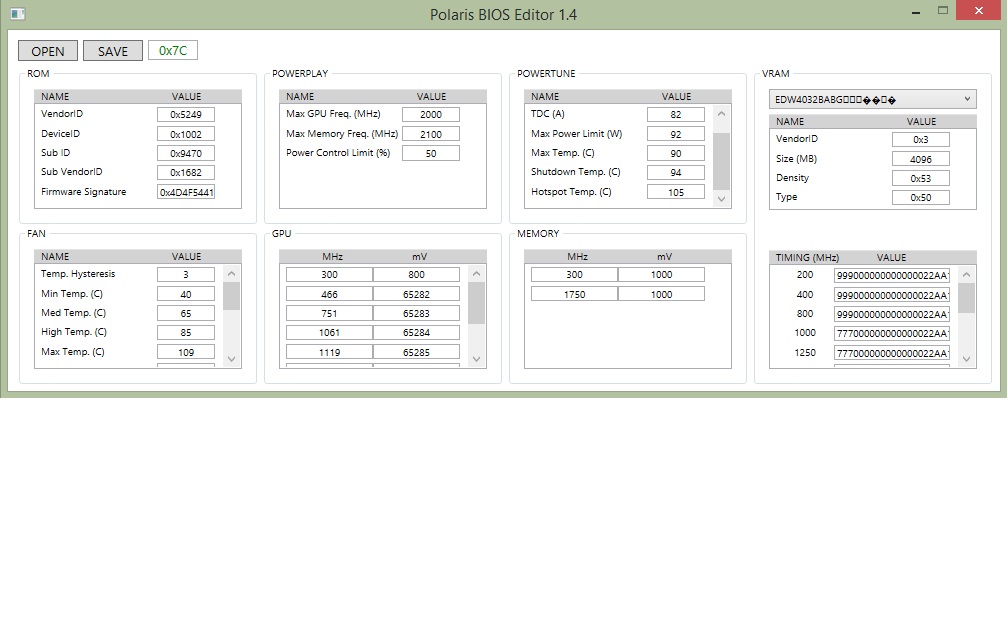The height and width of the screenshot is (630, 1008).
Task: Edit the timing value for 1000 MHz
Action: point(892,333)
